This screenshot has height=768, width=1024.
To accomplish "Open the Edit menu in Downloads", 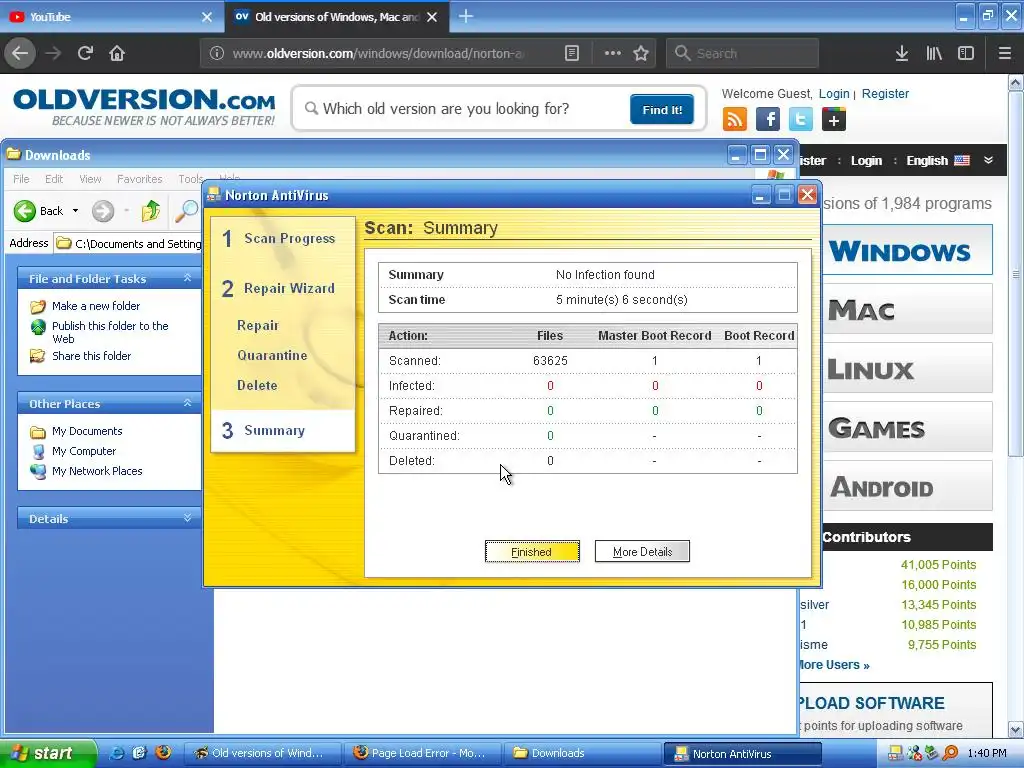I will pos(54,179).
